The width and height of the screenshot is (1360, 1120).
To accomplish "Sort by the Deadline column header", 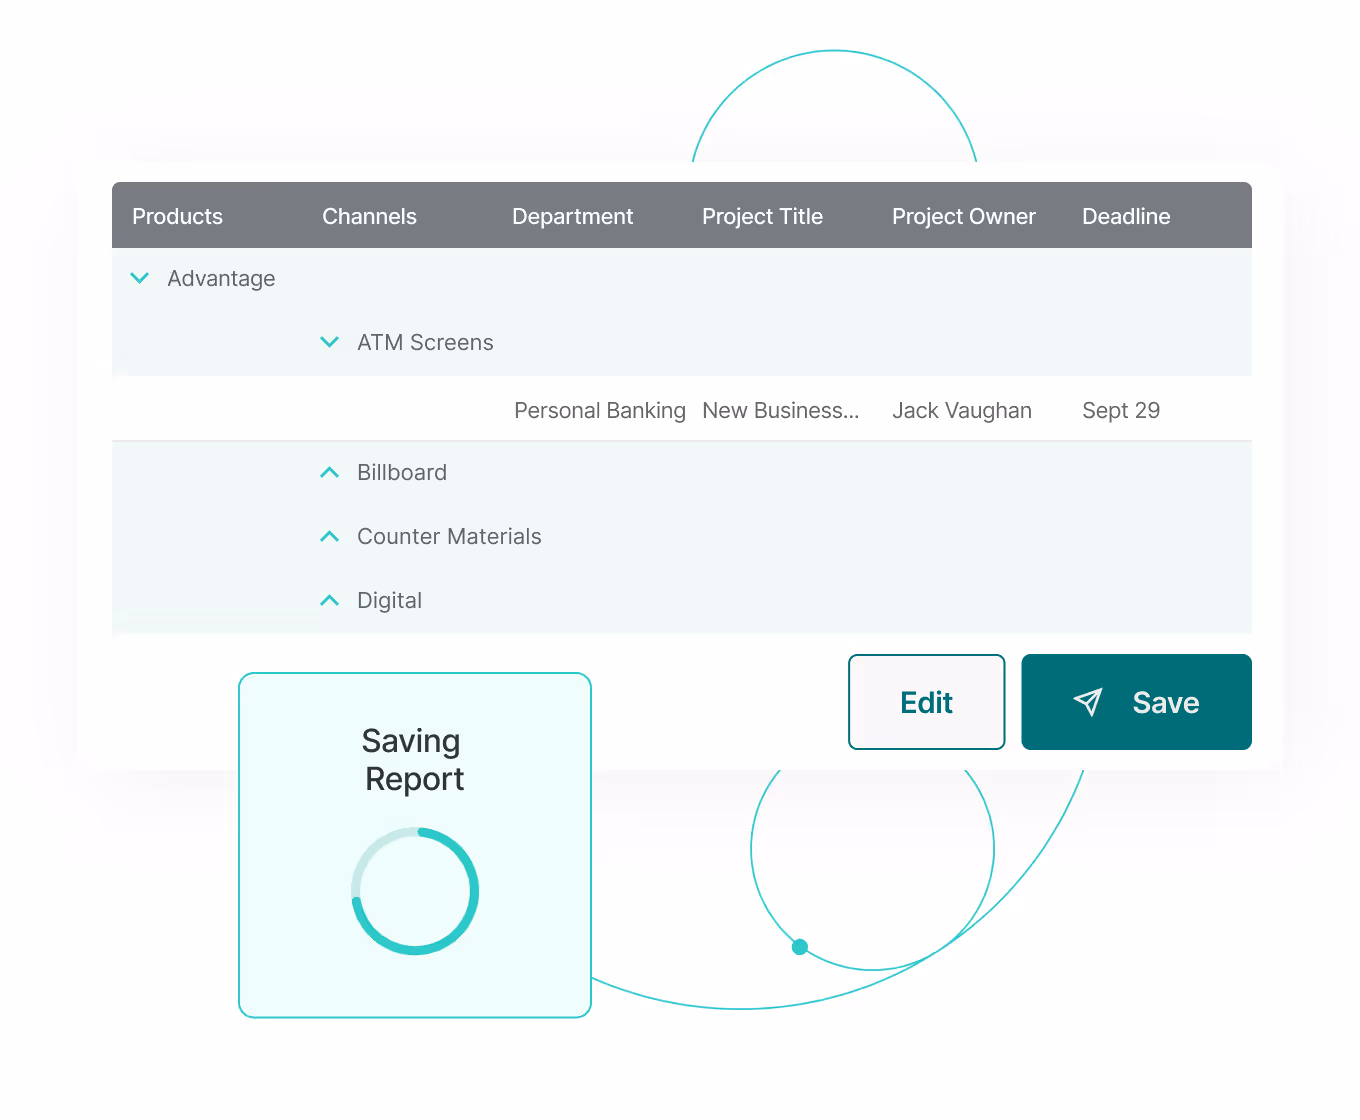I will [x=1126, y=216].
